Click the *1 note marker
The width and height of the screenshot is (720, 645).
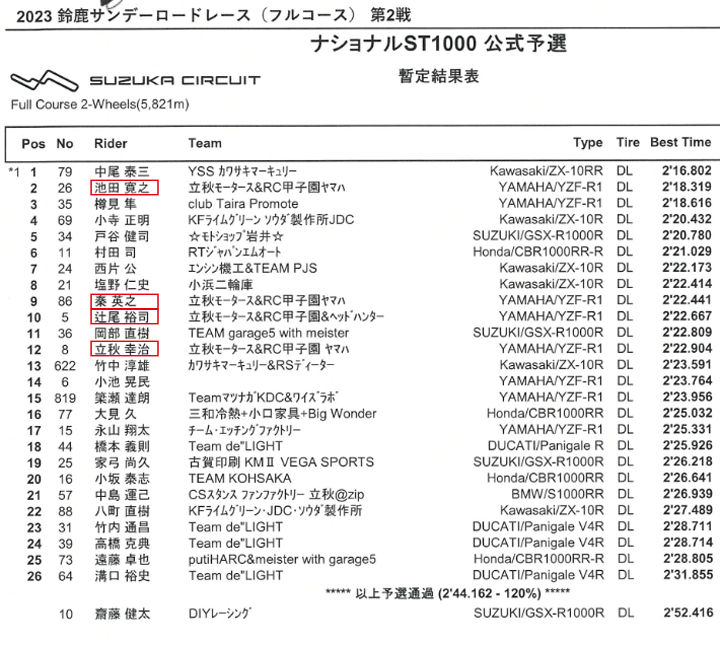coord(14,172)
